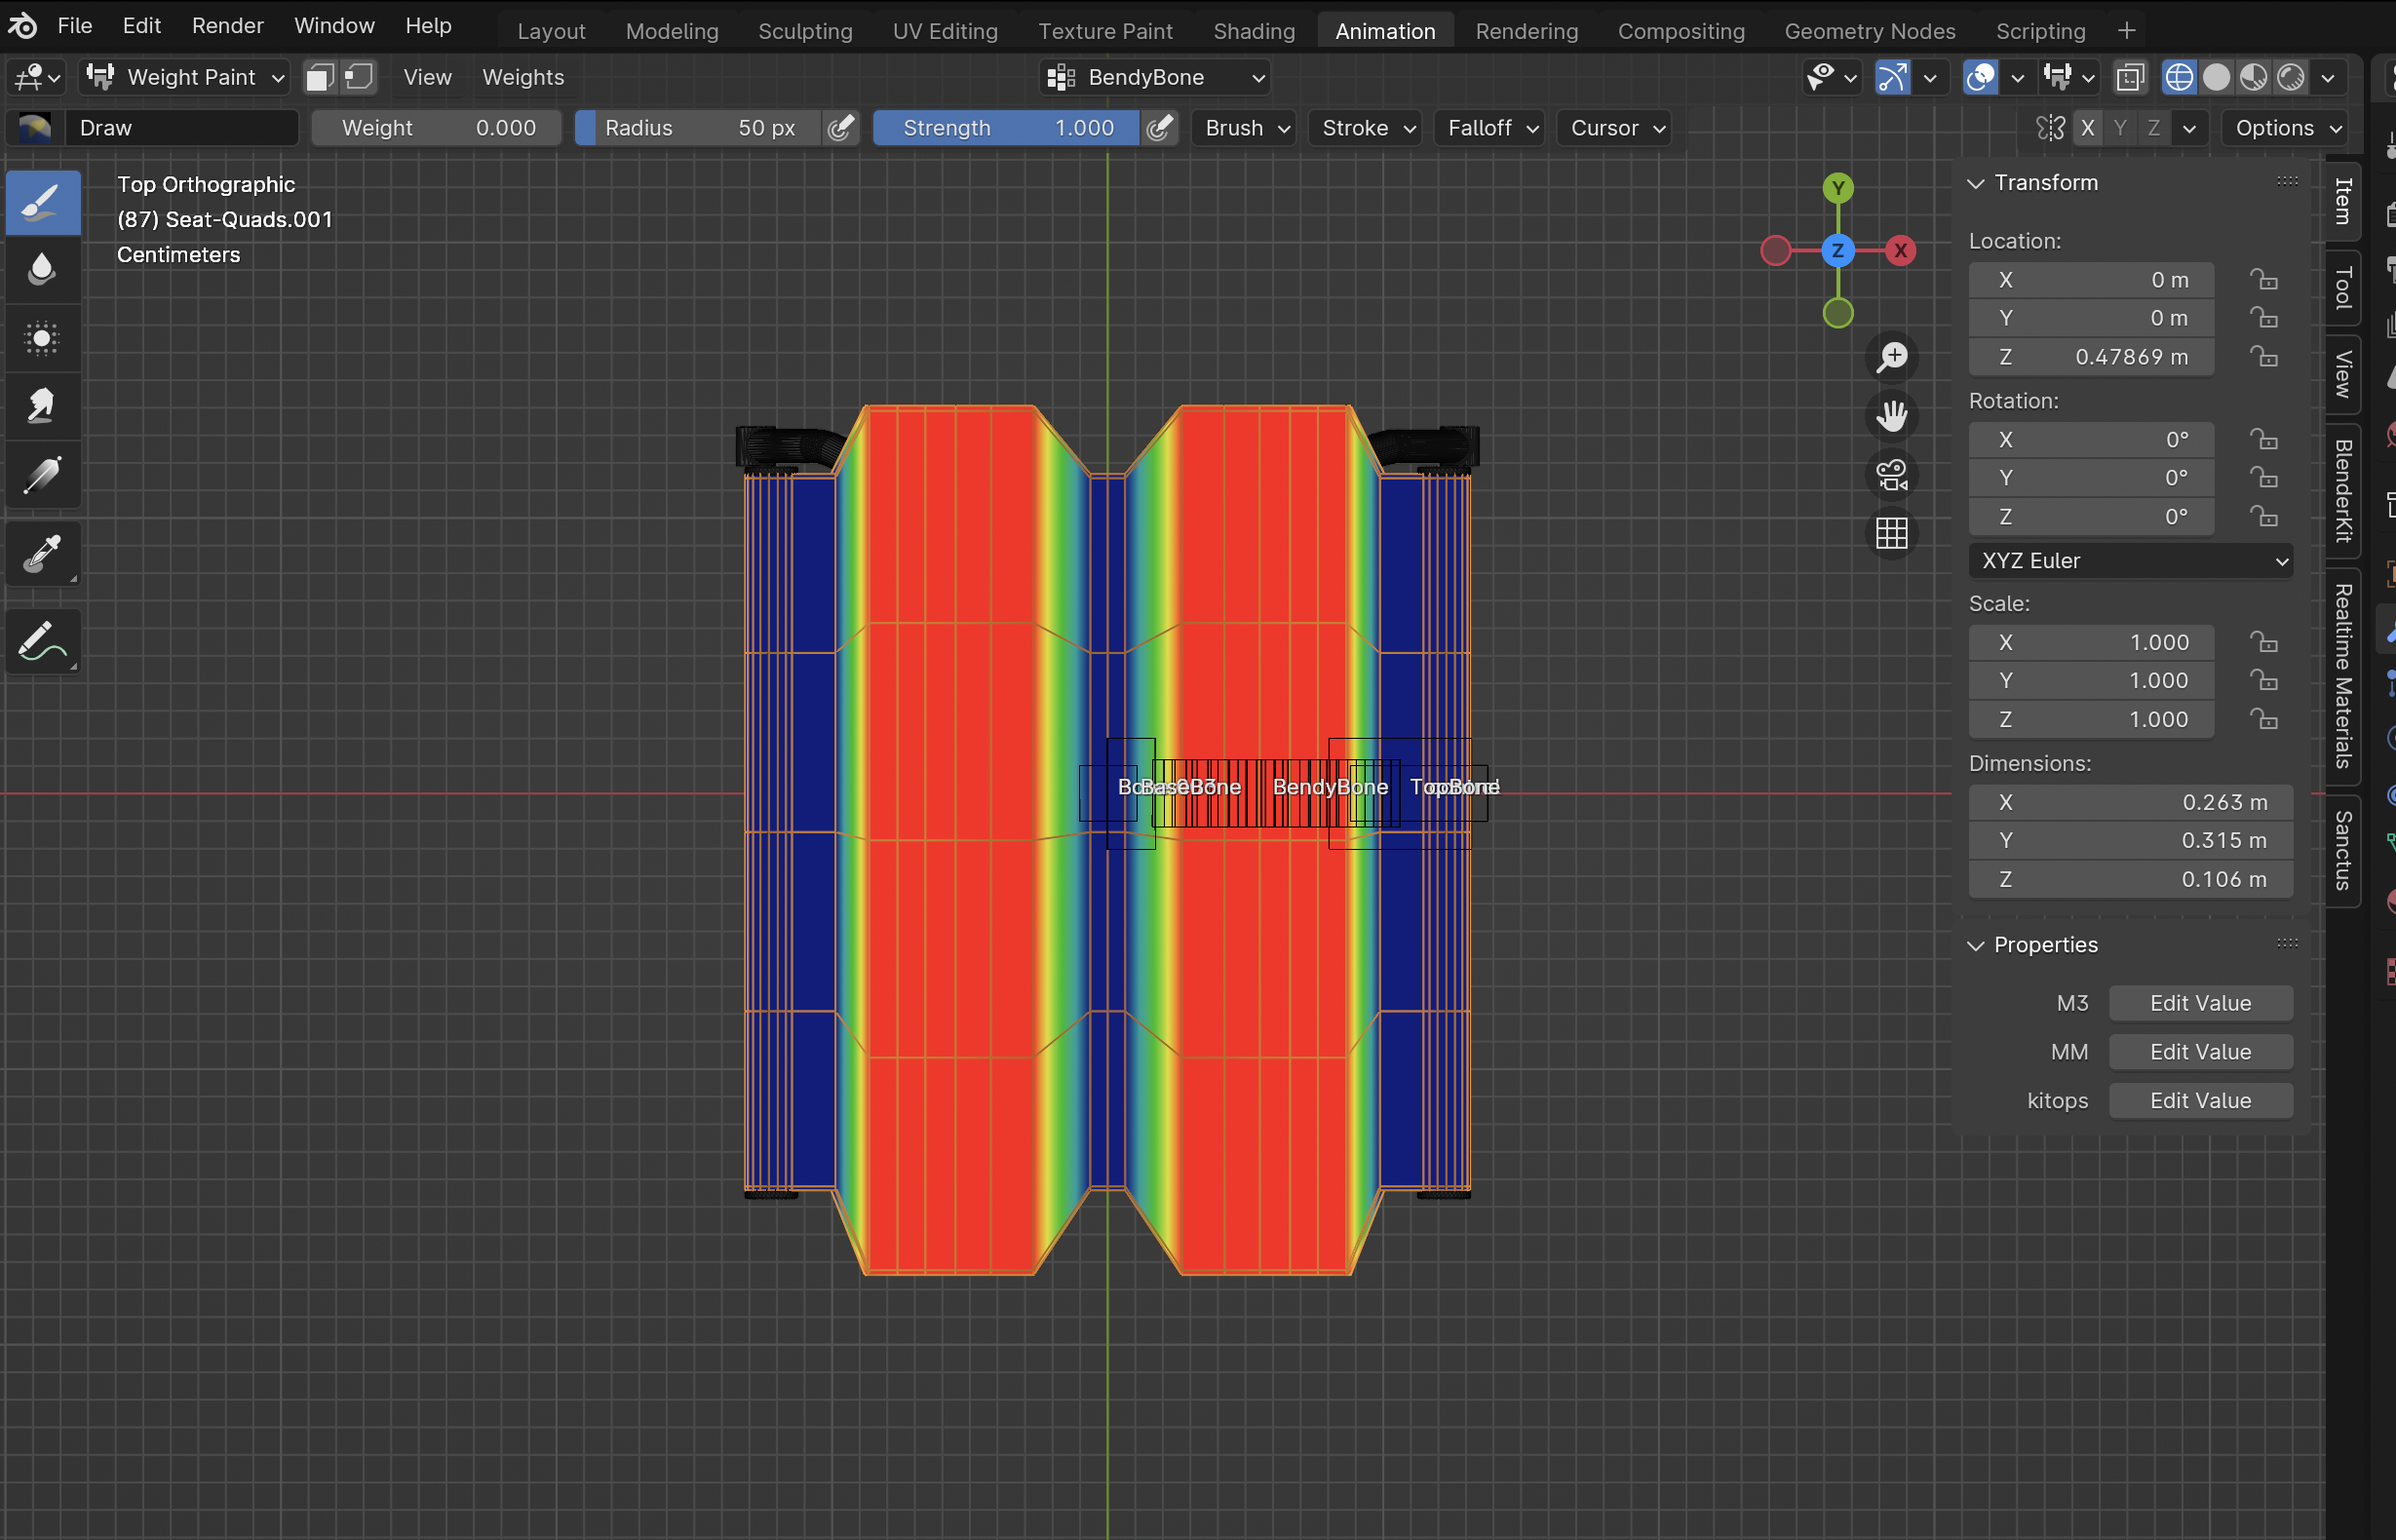Switch to rendered viewport shading
This screenshot has width=2396, height=1540.
2290,77
